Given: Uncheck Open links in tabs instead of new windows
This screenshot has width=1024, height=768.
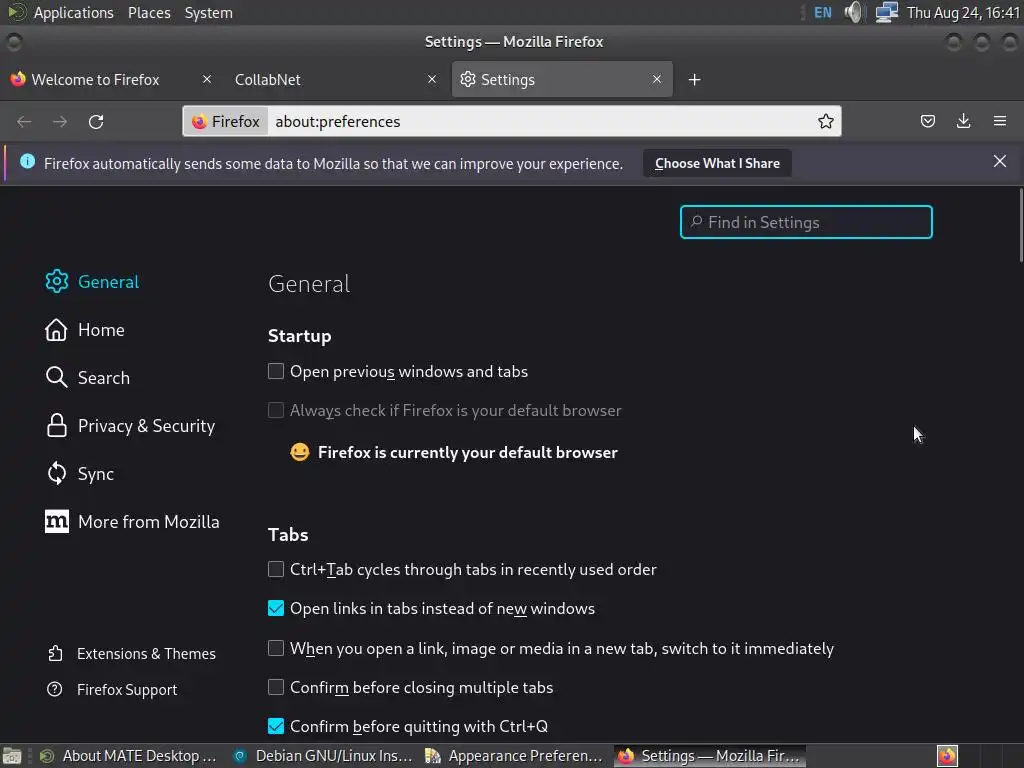Looking at the screenshot, I should [x=276, y=608].
